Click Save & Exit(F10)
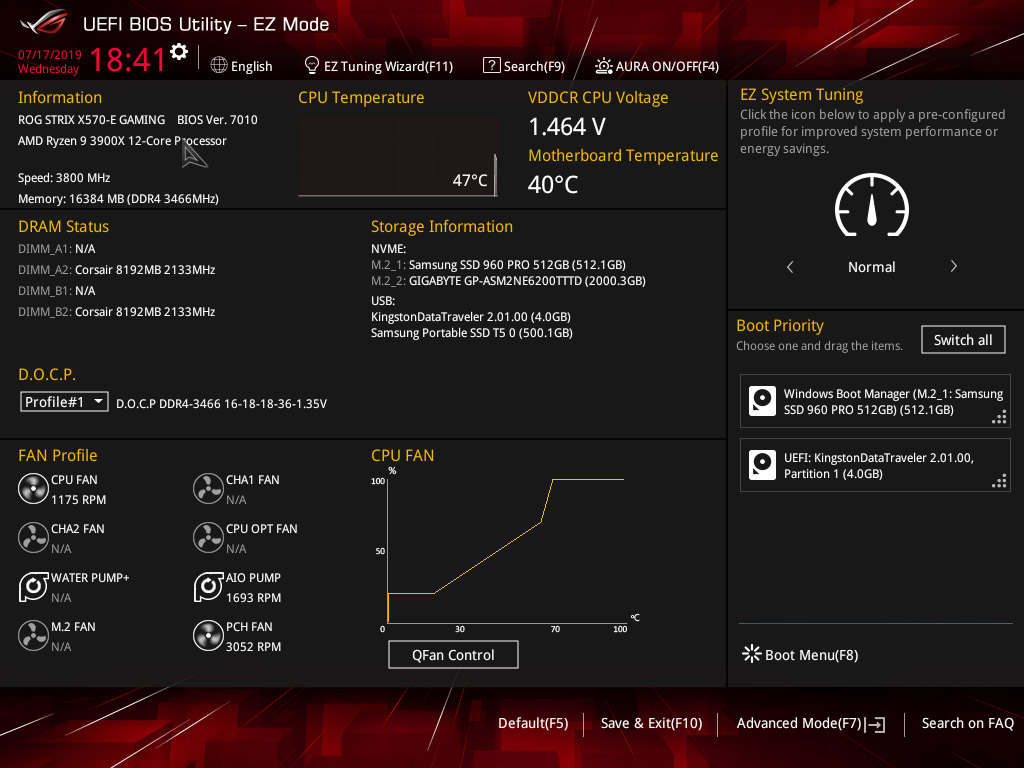The width and height of the screenshot is (1024, 768). [x=651, y=723]
